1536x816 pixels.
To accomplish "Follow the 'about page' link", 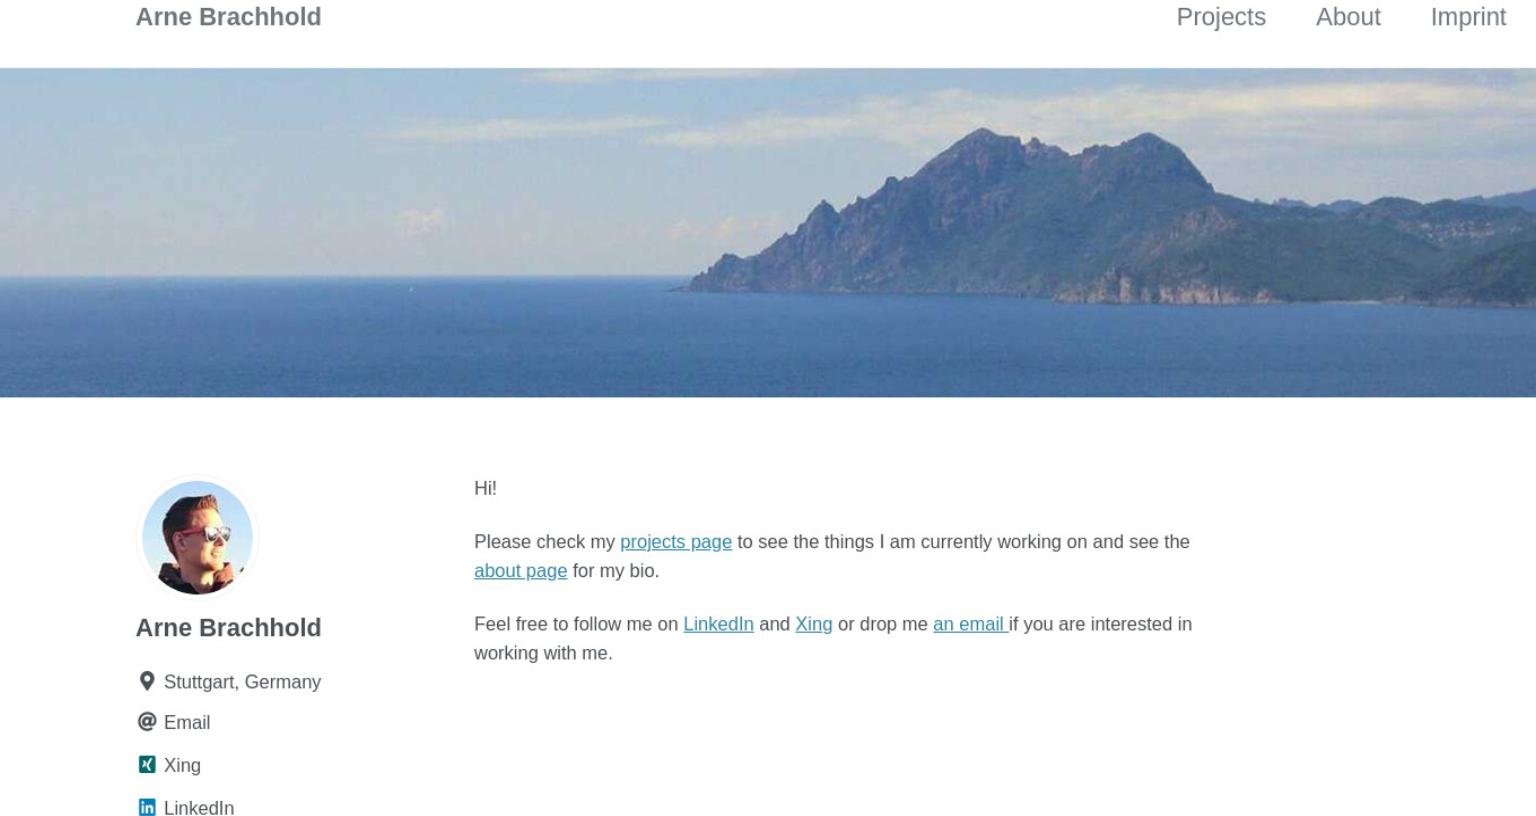I will pyautogui.click(x=520, y=570).
